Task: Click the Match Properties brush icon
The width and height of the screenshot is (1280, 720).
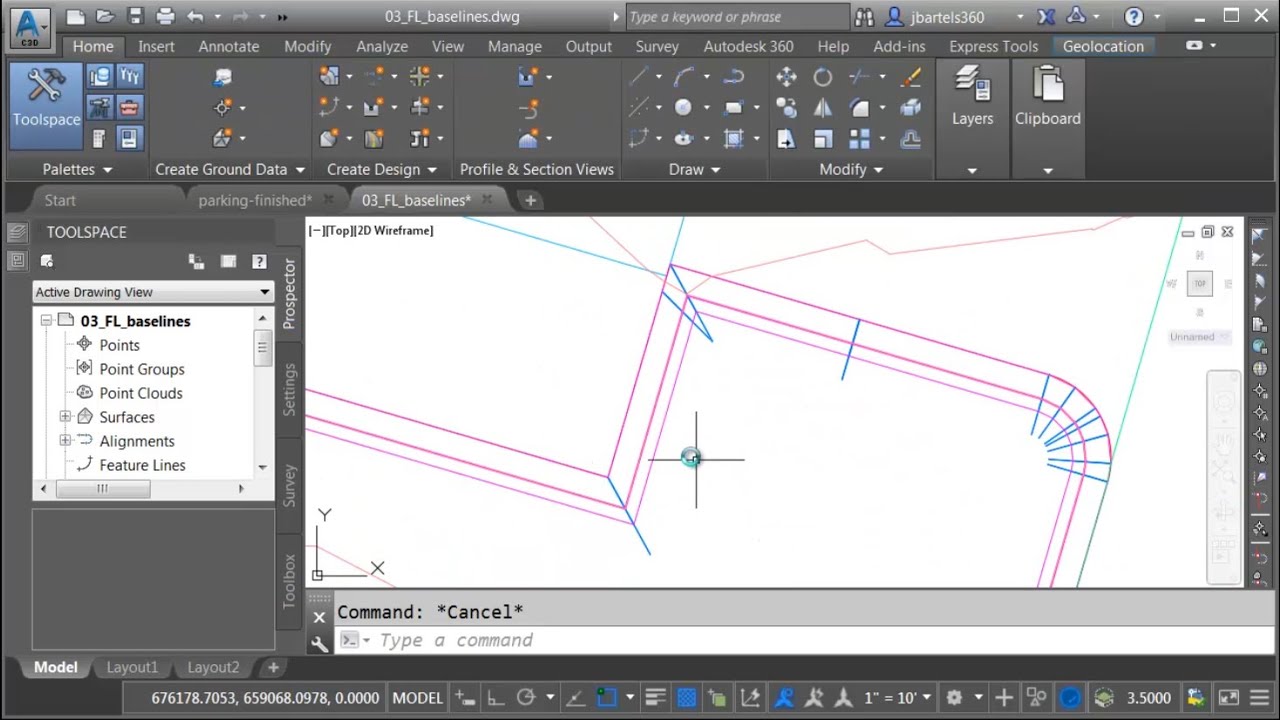Action: coord(910,77)
